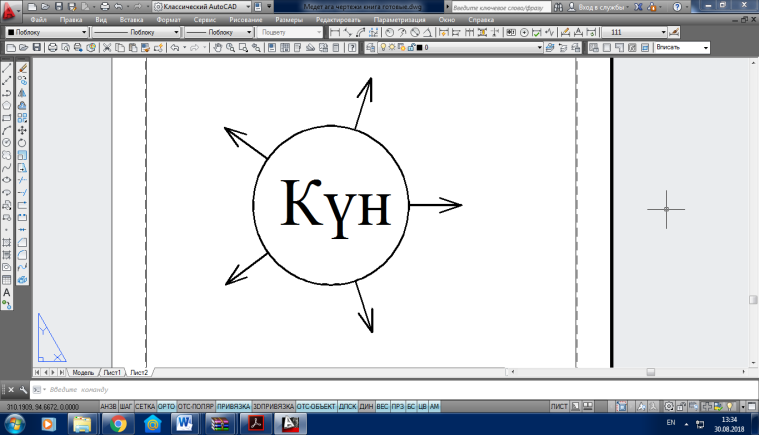
Task: Click the ЛИСТ paper space button
Action: click(x=559, y=406)
